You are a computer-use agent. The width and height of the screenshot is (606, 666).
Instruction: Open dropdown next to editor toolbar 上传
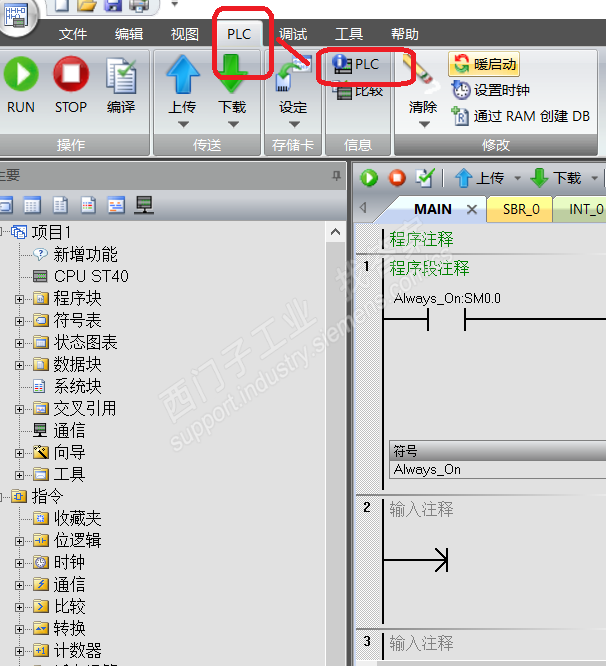pos(518,178)
